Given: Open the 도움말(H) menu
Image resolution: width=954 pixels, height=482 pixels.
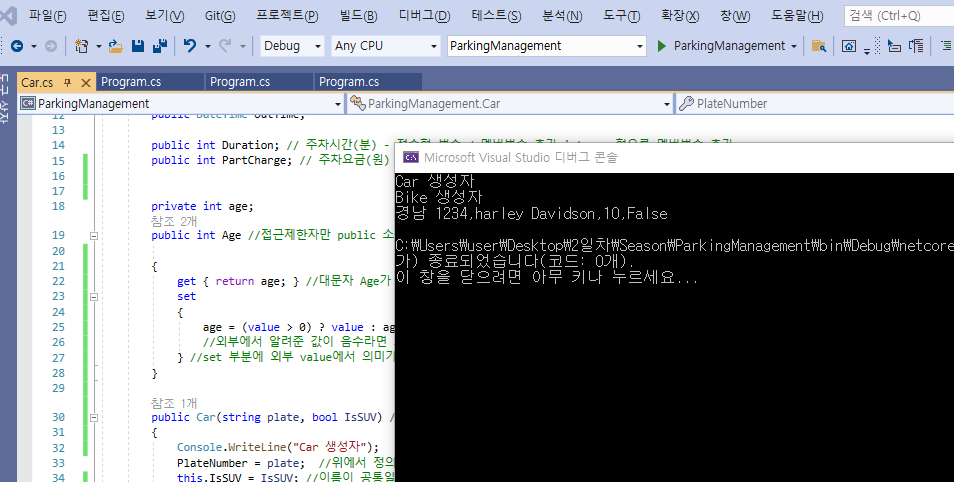Looking at the screenshot, I should point(797,16).
